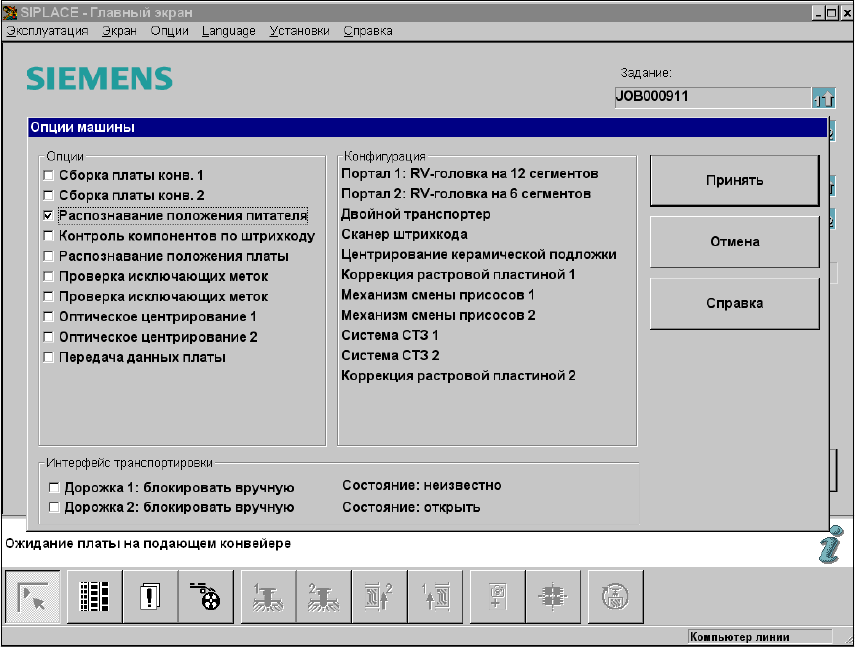Click the SIEMENS logo
This screenshot has width=855, height=647.
[x=99, y=78]
